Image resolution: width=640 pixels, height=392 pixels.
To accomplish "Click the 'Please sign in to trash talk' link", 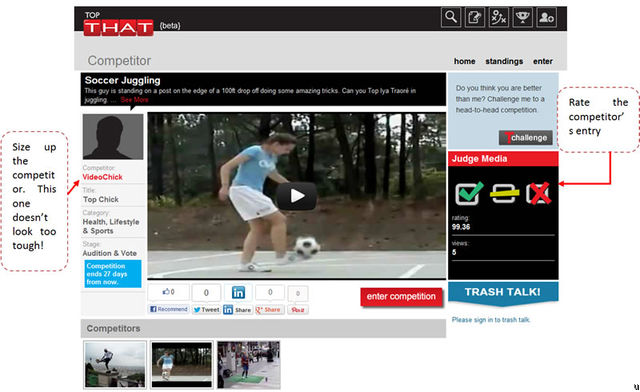I will click(x=491, y=320).
